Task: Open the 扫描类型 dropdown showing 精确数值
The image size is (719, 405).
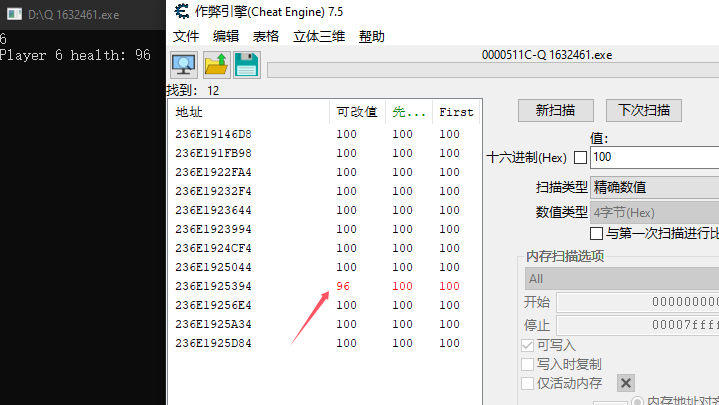Action: click(x=654, y=187)
